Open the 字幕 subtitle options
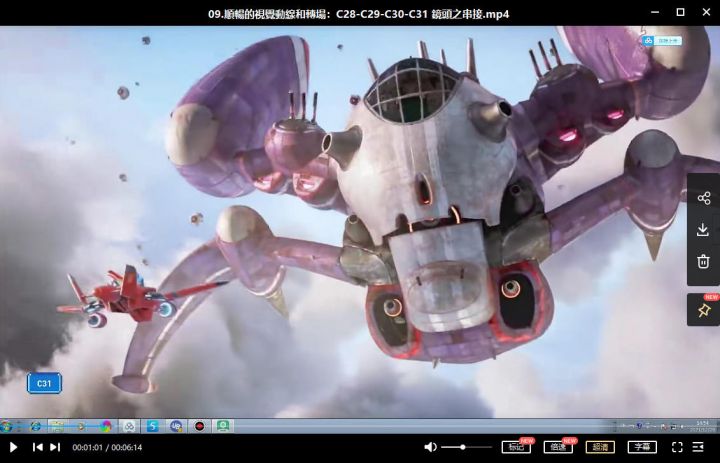720x463 pixels. (x=642, y=447)
